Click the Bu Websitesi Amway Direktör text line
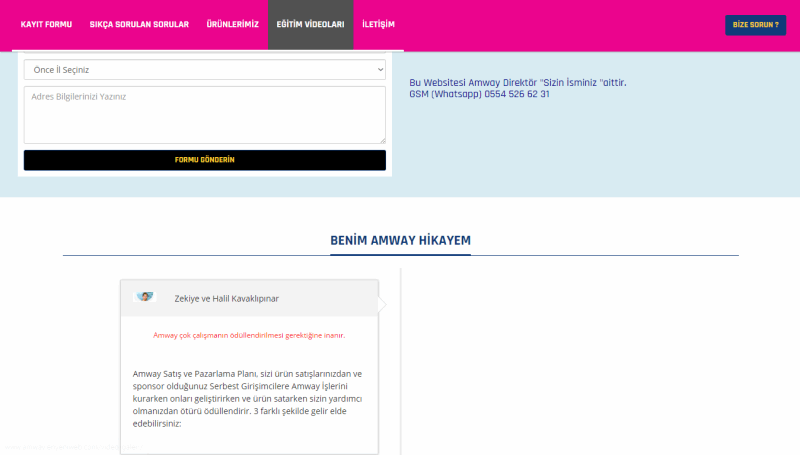800x455 pixels. [x=517, y=83]
